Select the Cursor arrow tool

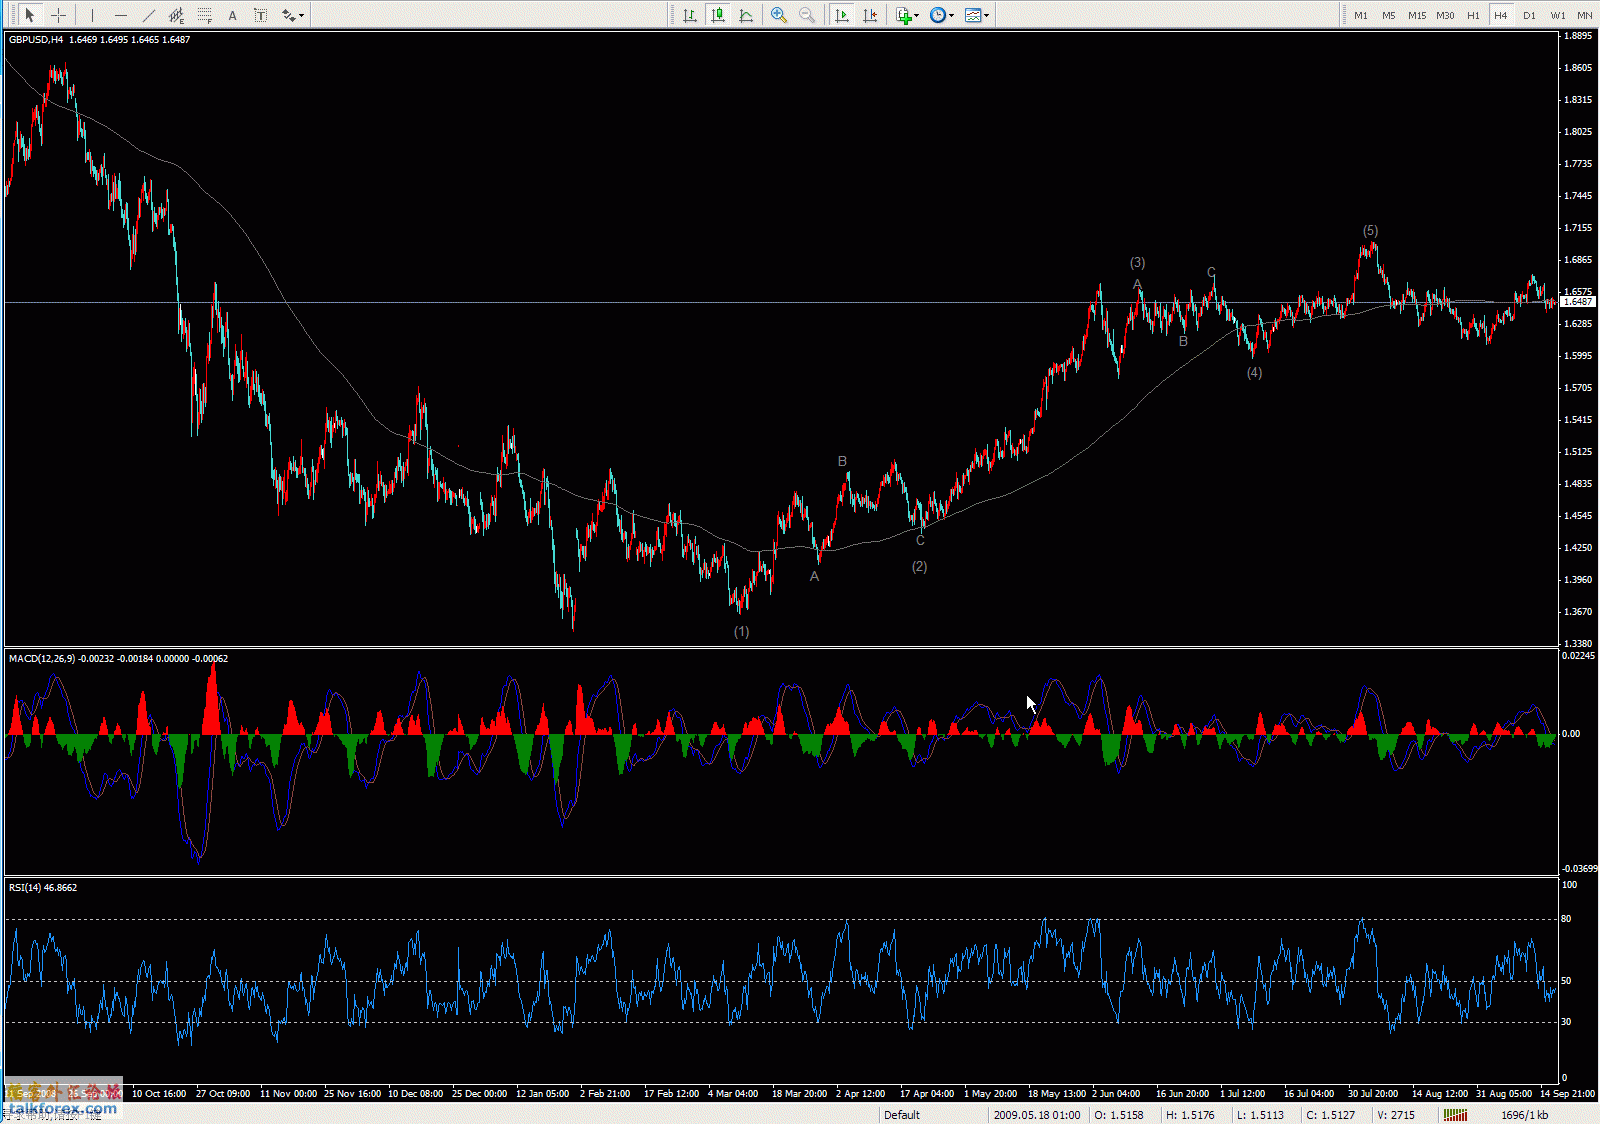(30, 15)
